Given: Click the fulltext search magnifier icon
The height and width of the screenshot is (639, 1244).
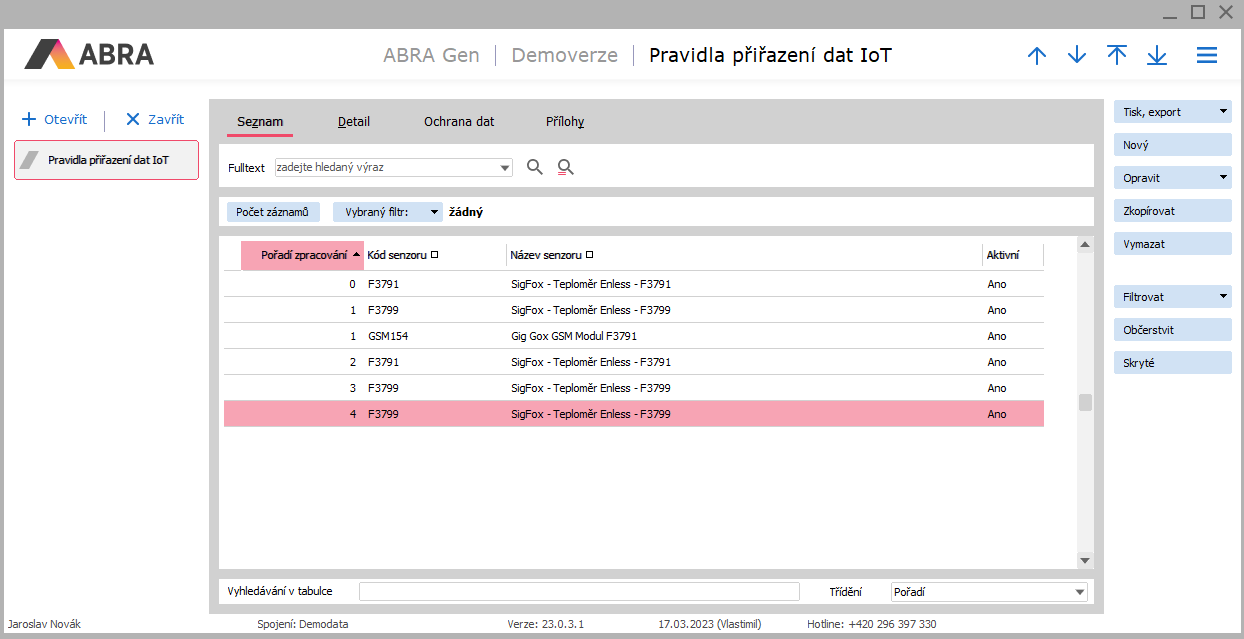Looking at the screenshot, I should (535, 168).
